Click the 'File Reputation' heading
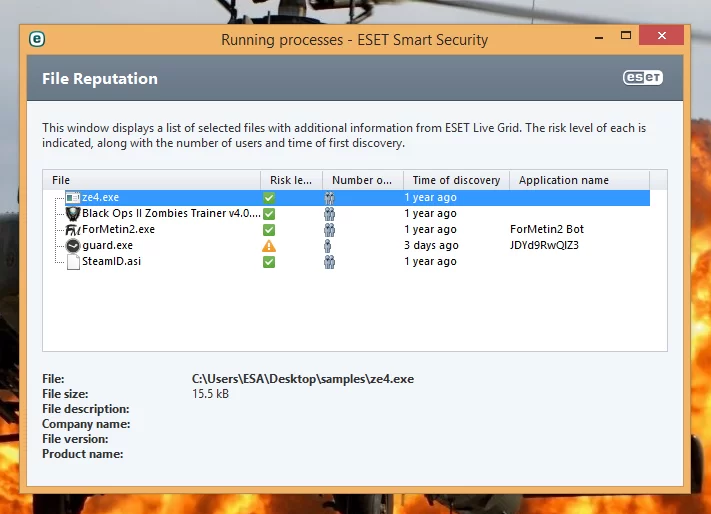The width and height of the screenshot is (711, 514). pyautogui.click(x=100, y=79)
